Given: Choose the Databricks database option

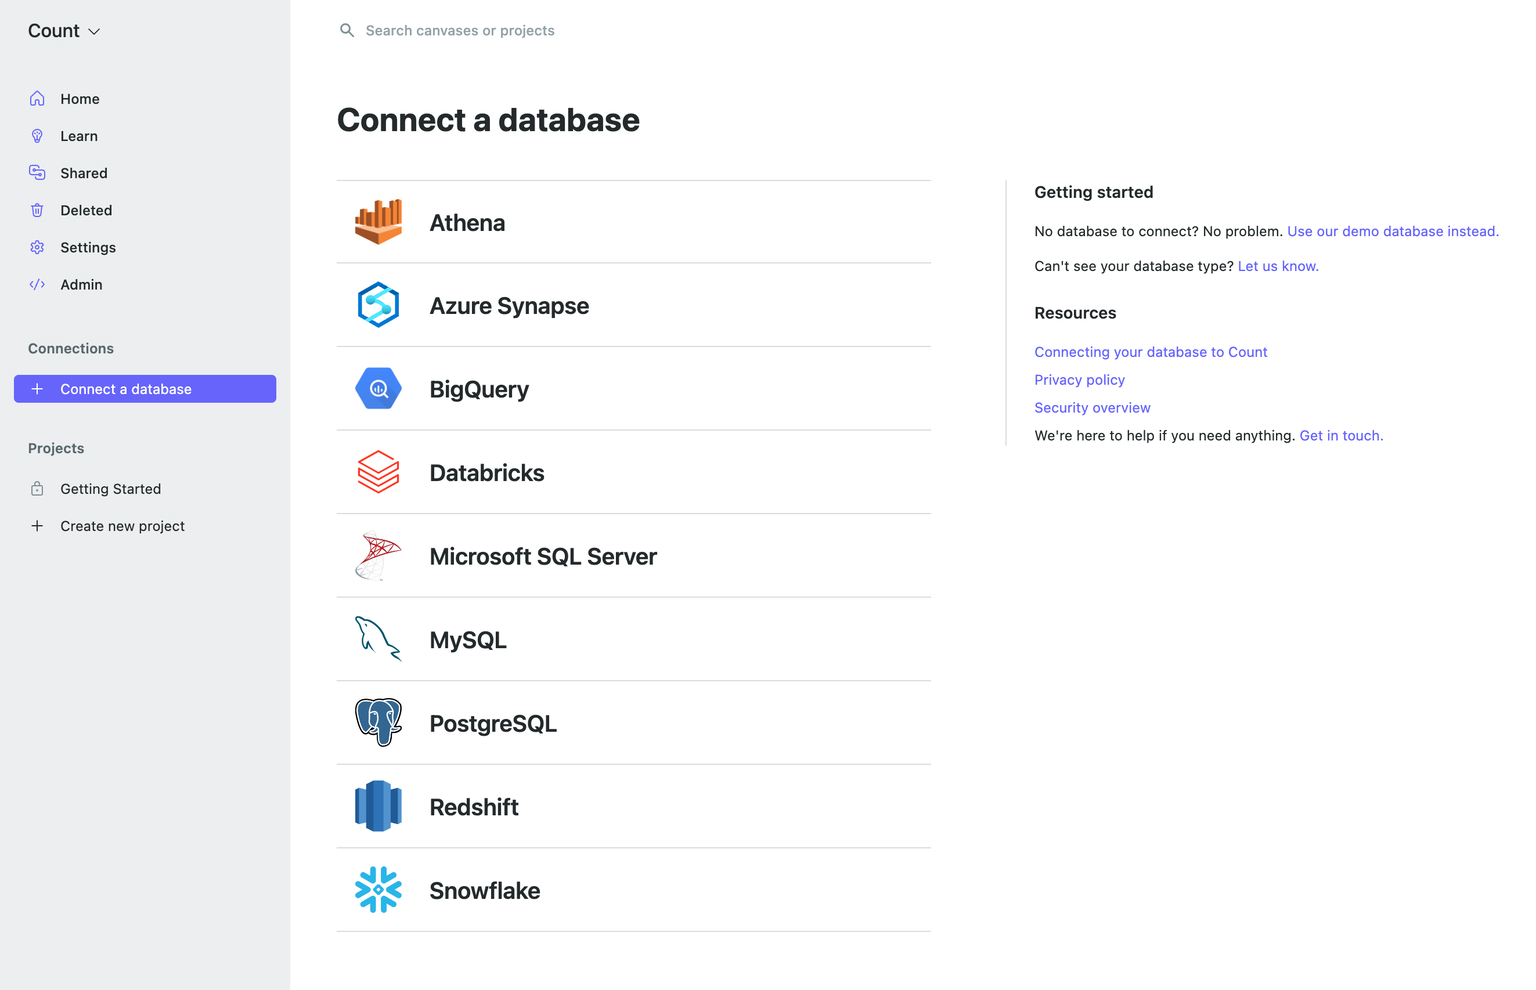Looking at the screenshot, I should pos(633,472).
